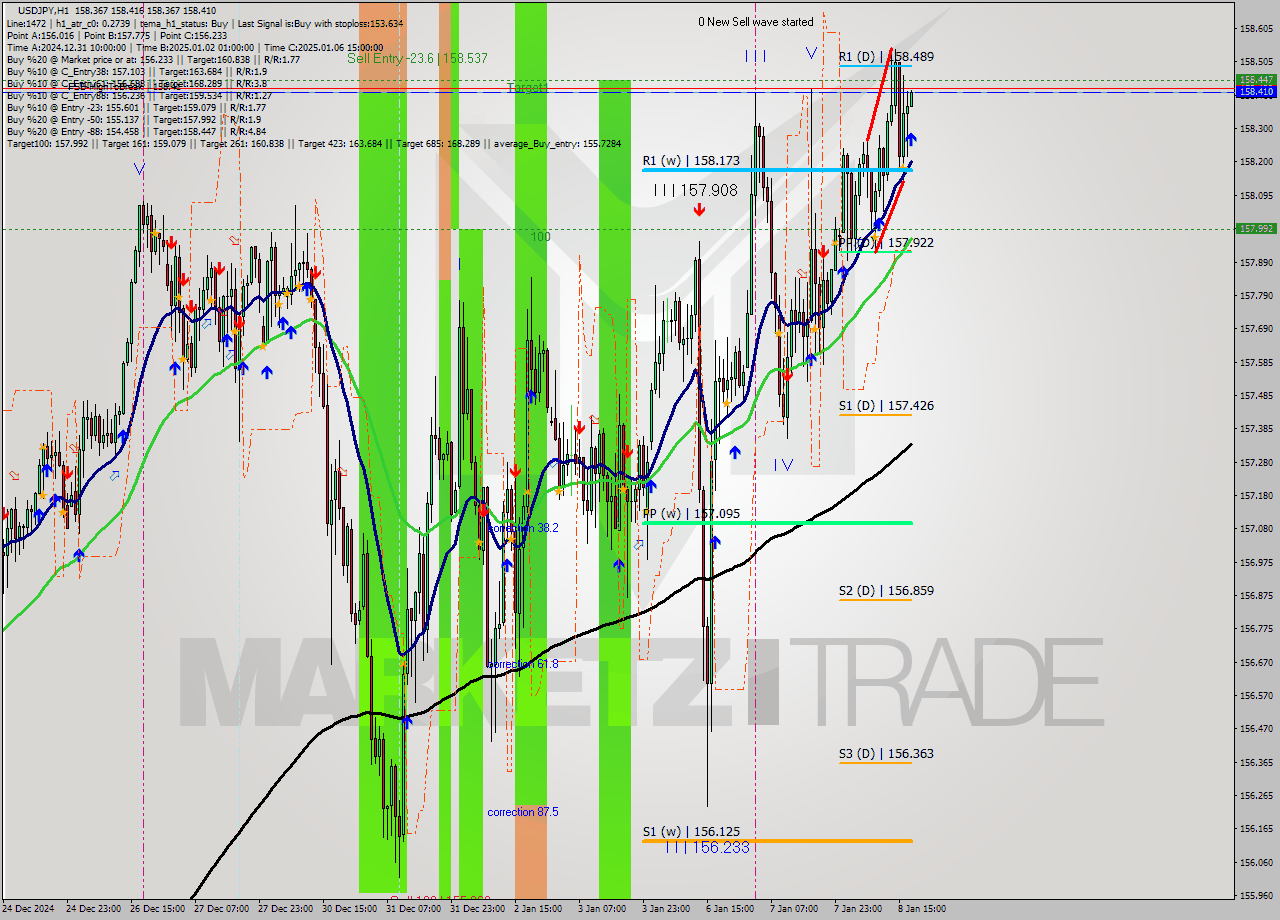Viewport: 1280px width, 920px height.
Task: Click the 'PP (w) | 157.095' pivot label
Action: 691,514
